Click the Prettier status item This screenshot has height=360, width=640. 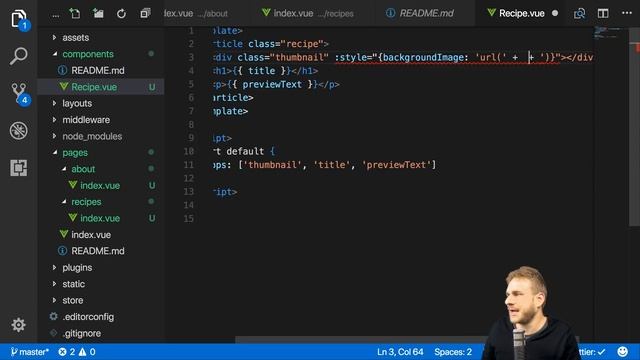pos(592,351)
